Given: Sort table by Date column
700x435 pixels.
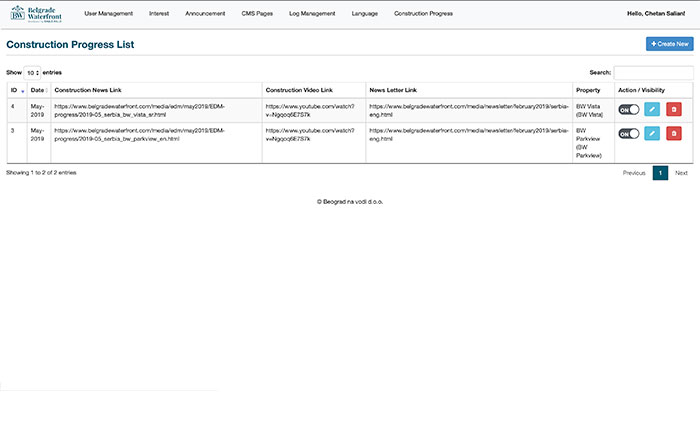Looking at the screenshot, I should tap(38, 90).
